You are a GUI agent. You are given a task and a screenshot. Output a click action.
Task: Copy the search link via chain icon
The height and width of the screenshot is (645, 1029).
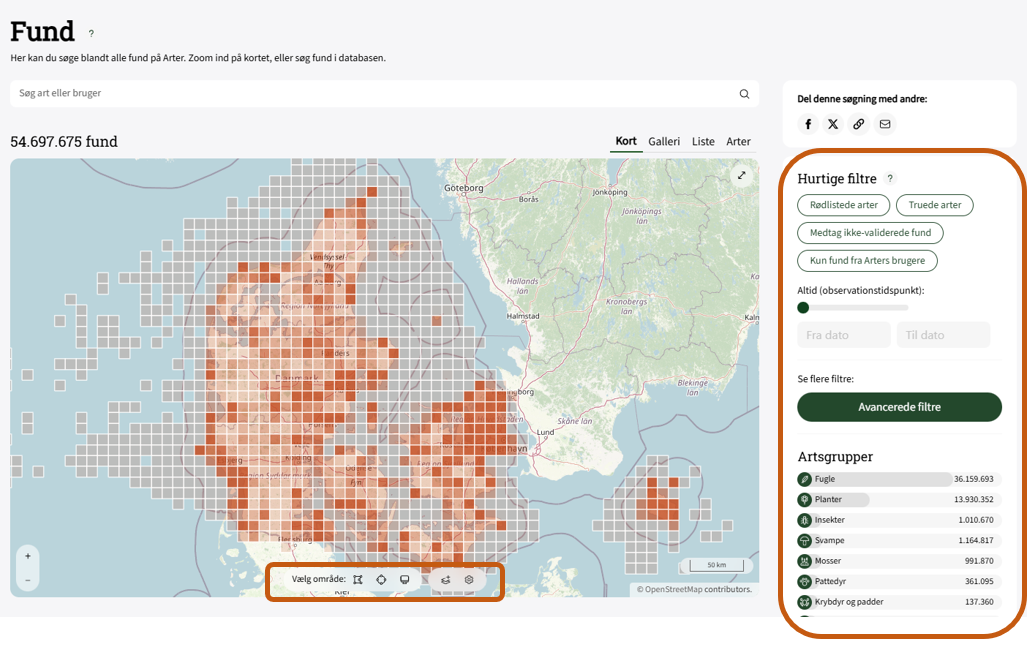pos(858,124)
